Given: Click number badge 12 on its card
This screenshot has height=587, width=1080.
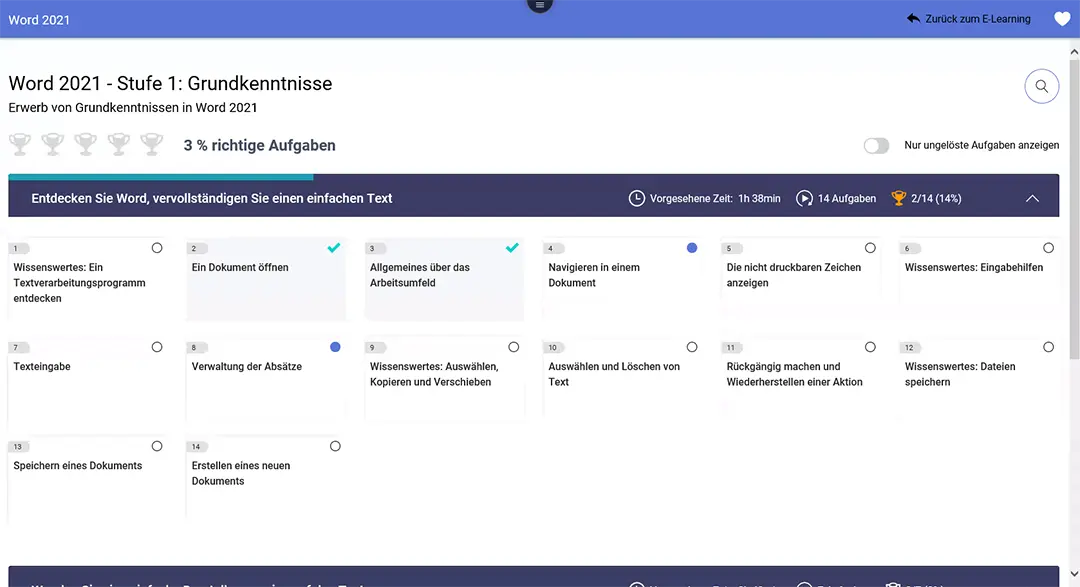Looking at the screenshot, I should pyautogui.click(x=909, y=348).
